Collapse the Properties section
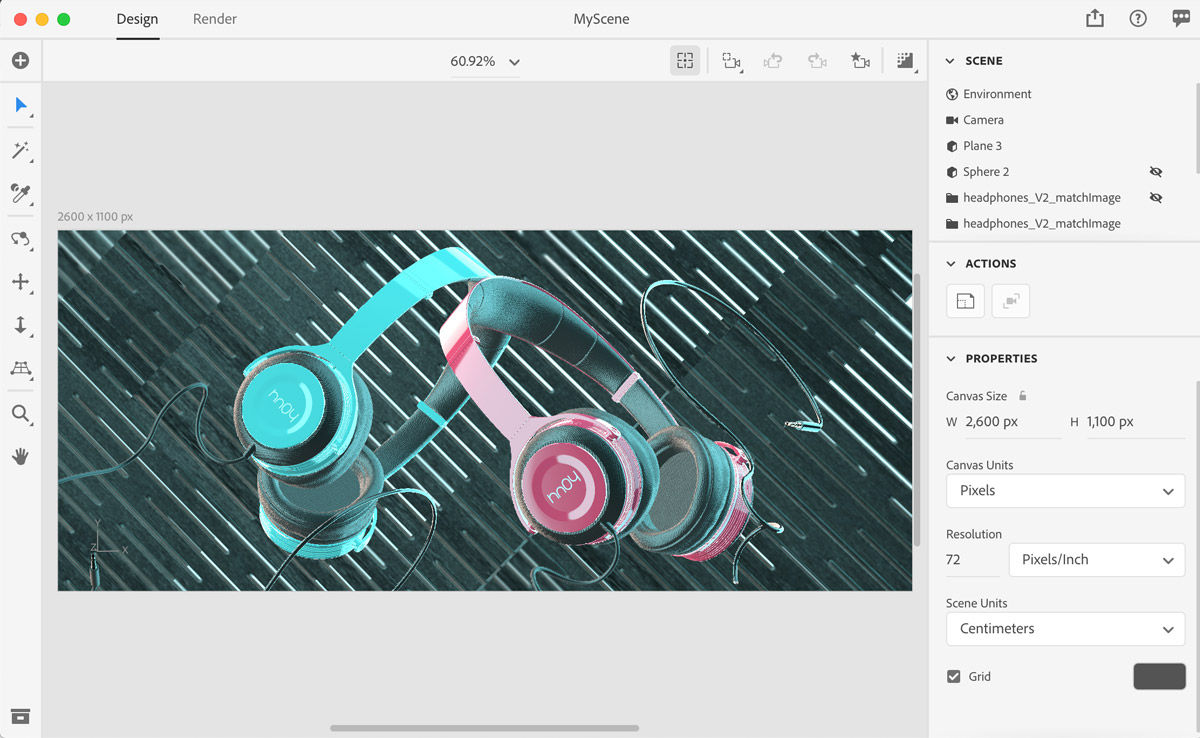Viewport: 1200px width, 738px height. (x=949, y=358)
